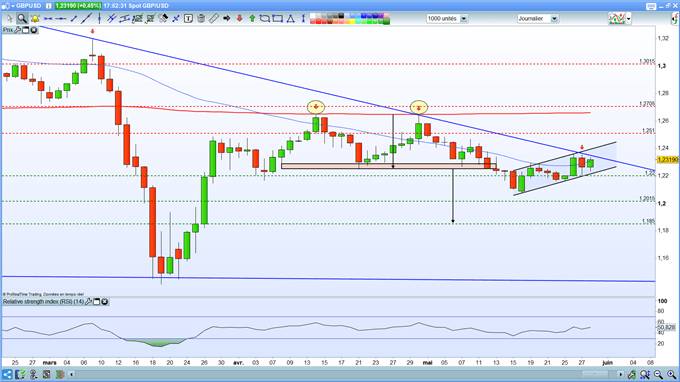The image size is (680, 382).
Task: Click the 1,2015 support level label
Action: point(647,199)
